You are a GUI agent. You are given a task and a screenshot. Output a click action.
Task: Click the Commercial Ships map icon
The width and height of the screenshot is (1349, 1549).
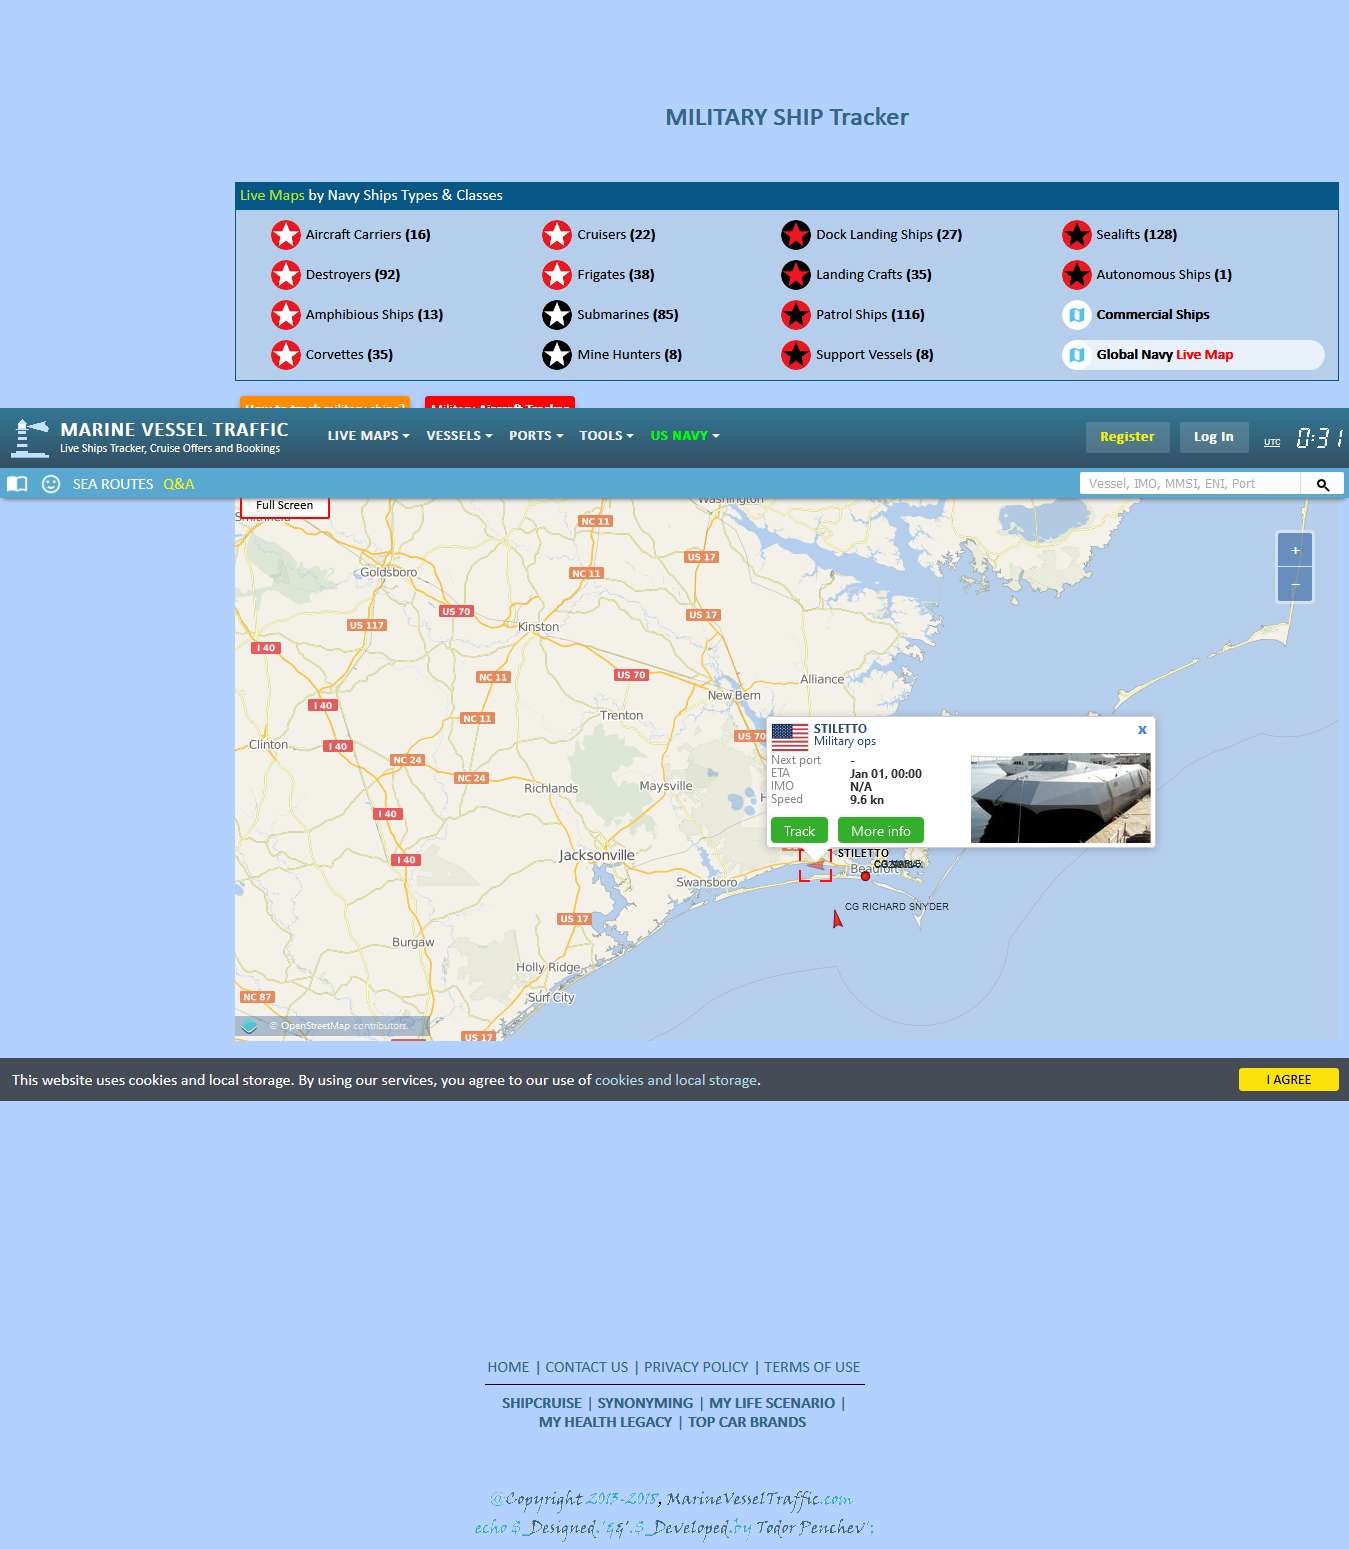tap(1077, 315)
